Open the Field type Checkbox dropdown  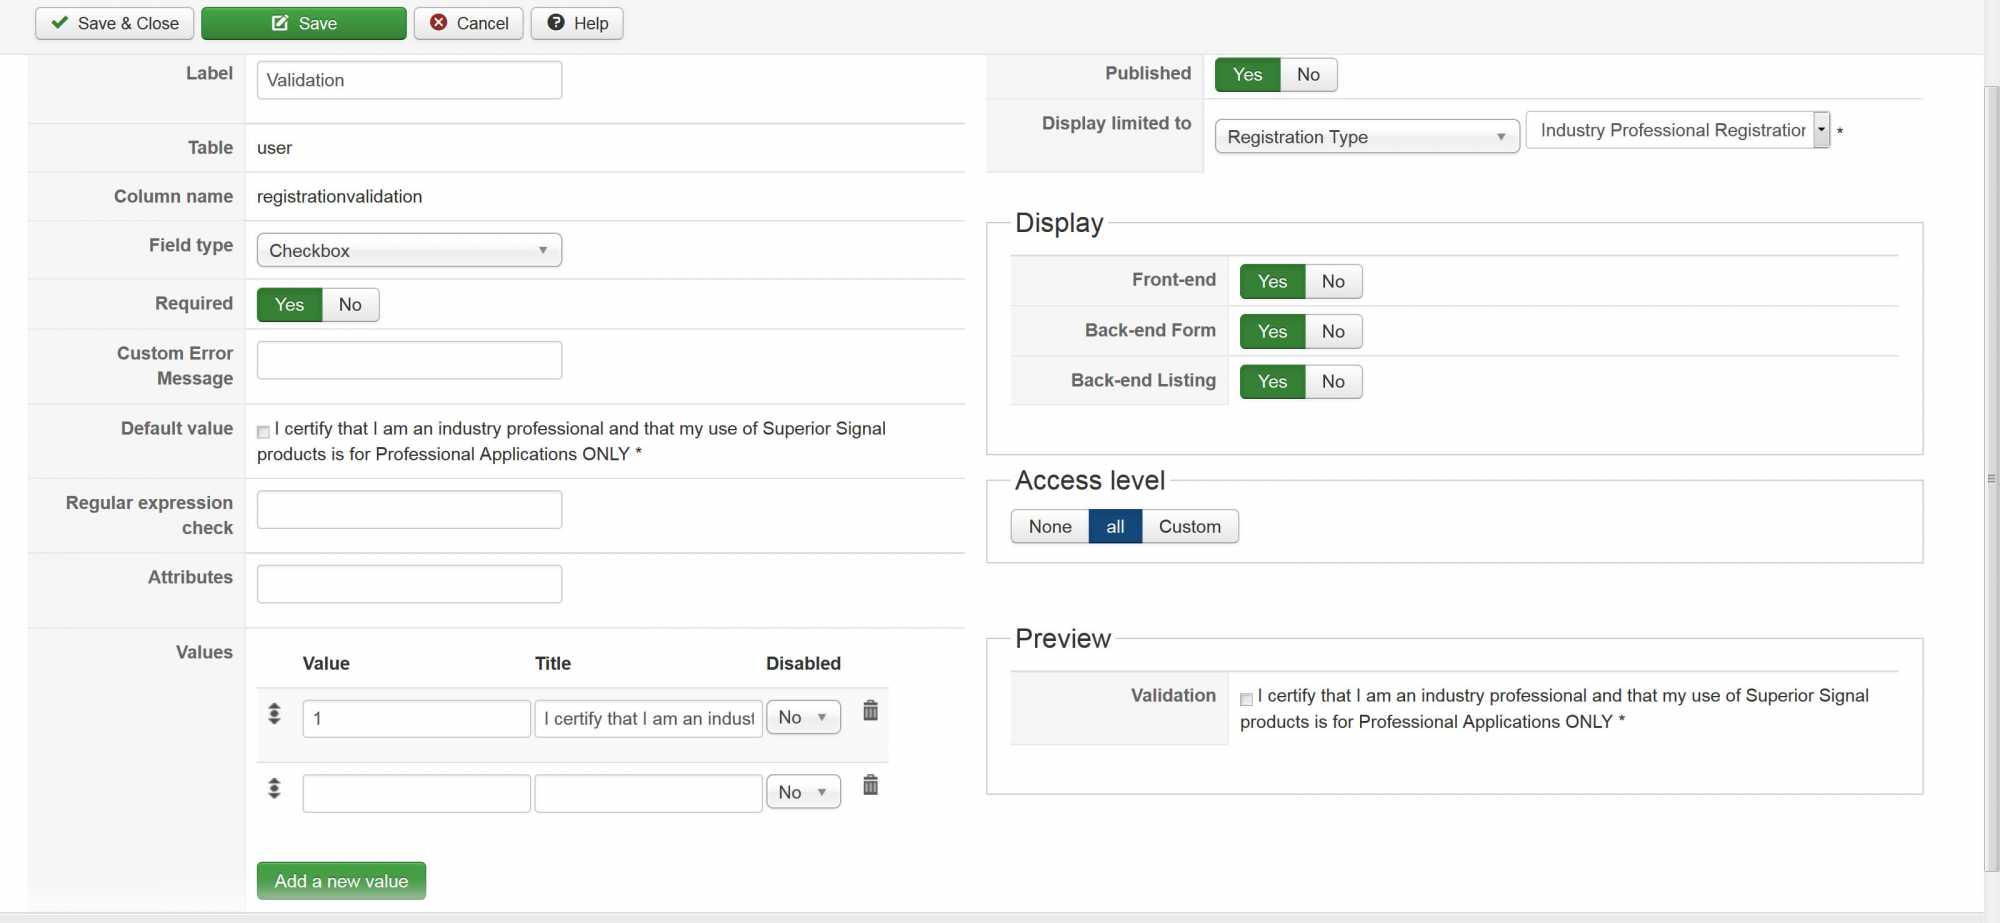click(x=409, y=251)
